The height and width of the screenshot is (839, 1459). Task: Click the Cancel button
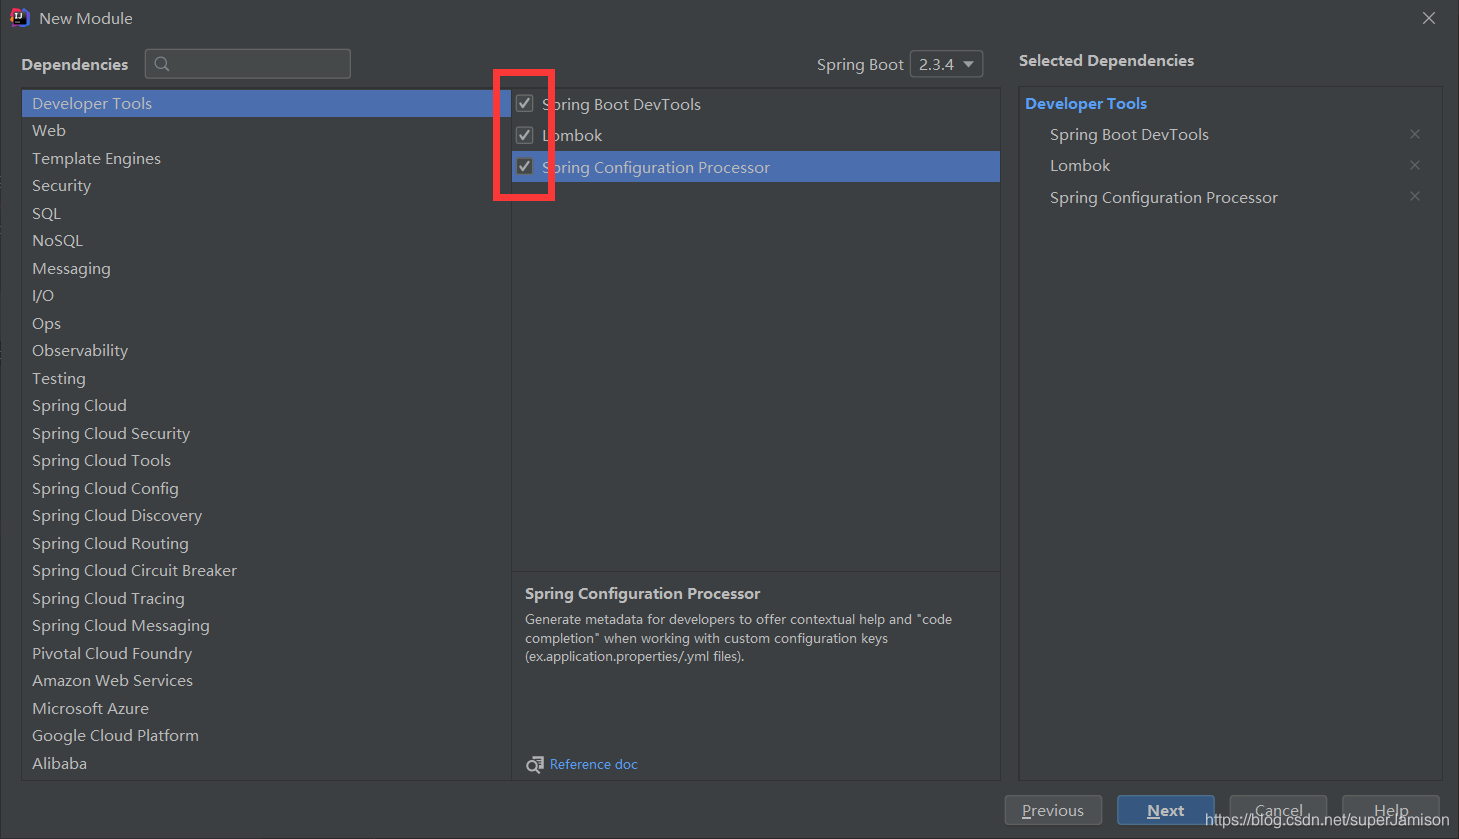click(1278, 810)
